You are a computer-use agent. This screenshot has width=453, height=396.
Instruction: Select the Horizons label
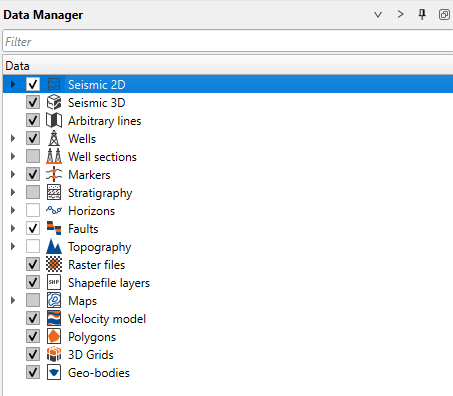pos(91,211)
